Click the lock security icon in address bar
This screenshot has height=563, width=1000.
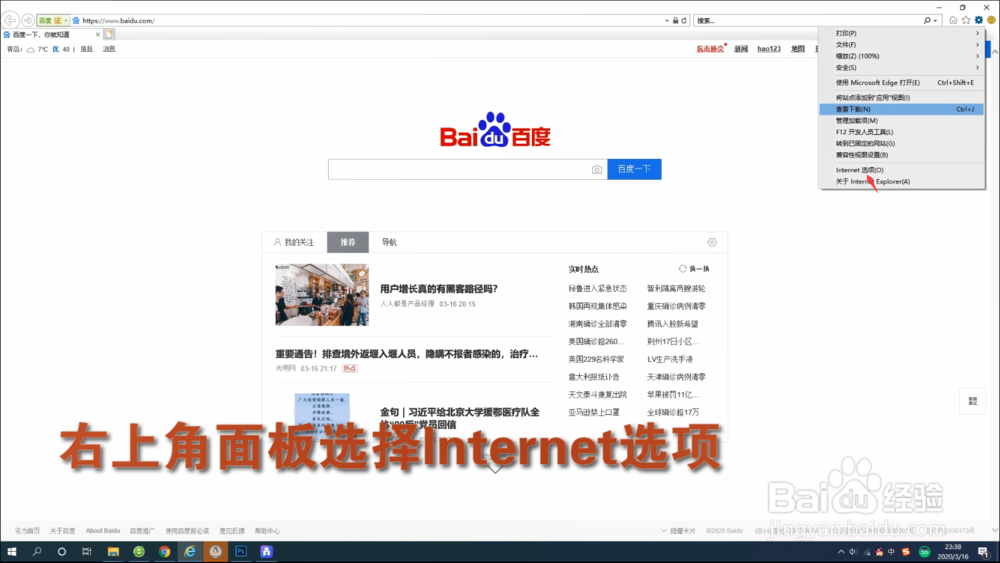(x=675, y=20)
